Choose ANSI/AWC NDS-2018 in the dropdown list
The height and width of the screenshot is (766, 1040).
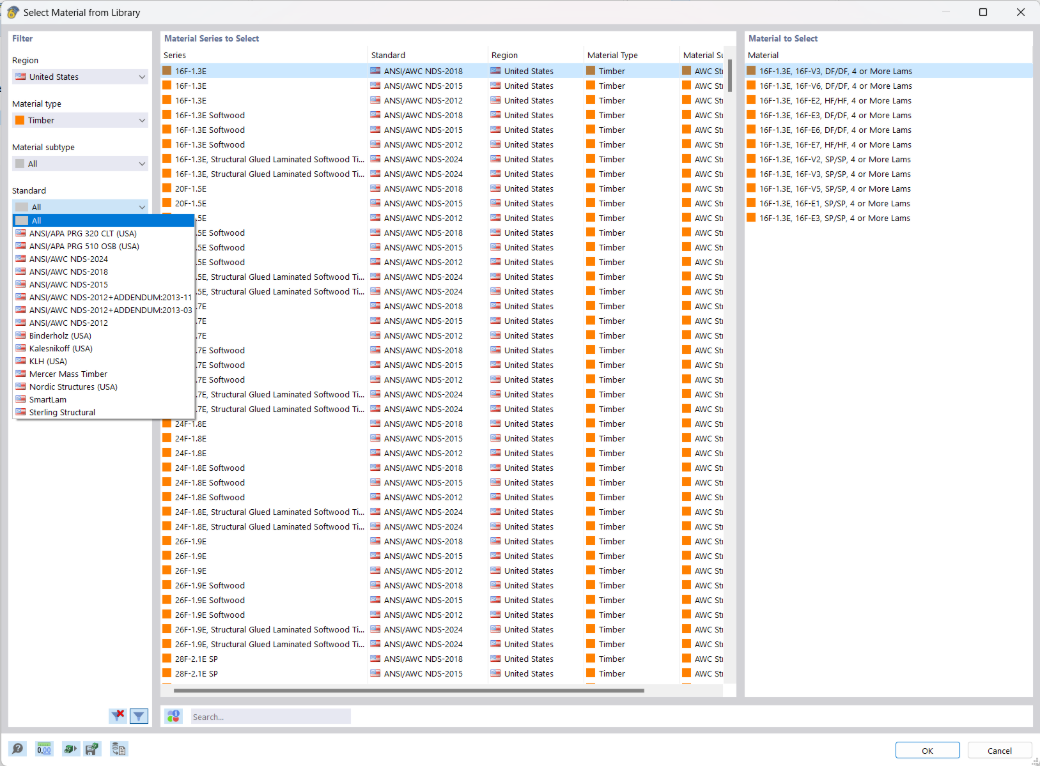(x=104, y=272)
